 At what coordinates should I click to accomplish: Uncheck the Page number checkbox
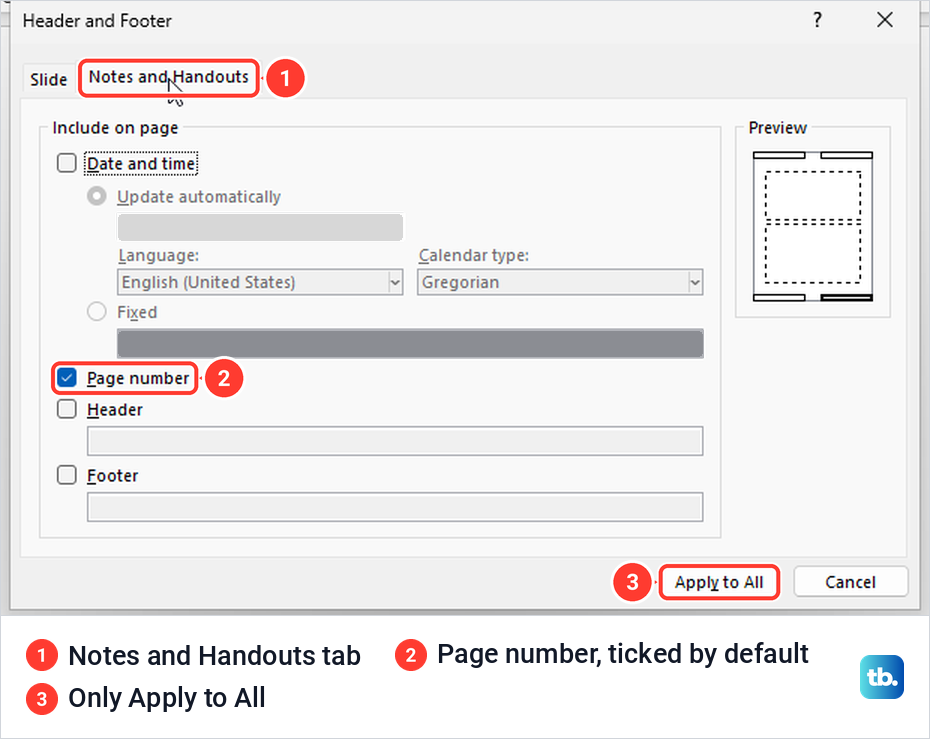(x=66, y=377)
